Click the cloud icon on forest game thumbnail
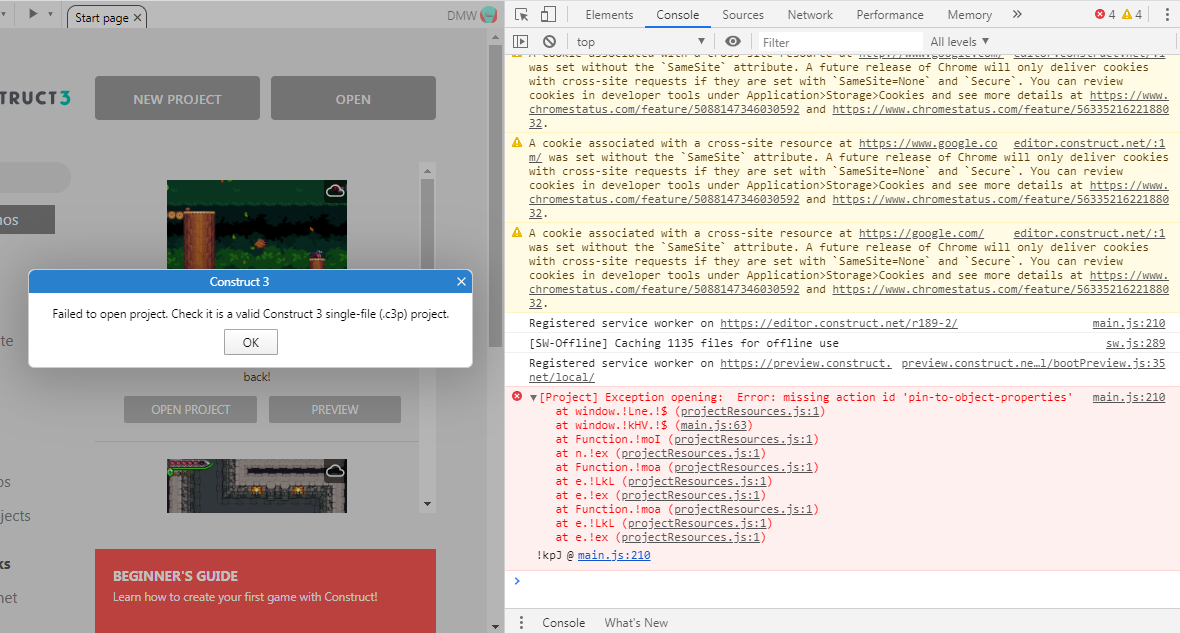Viewport: 1180px width, 633px height. (x=335, y=191)
